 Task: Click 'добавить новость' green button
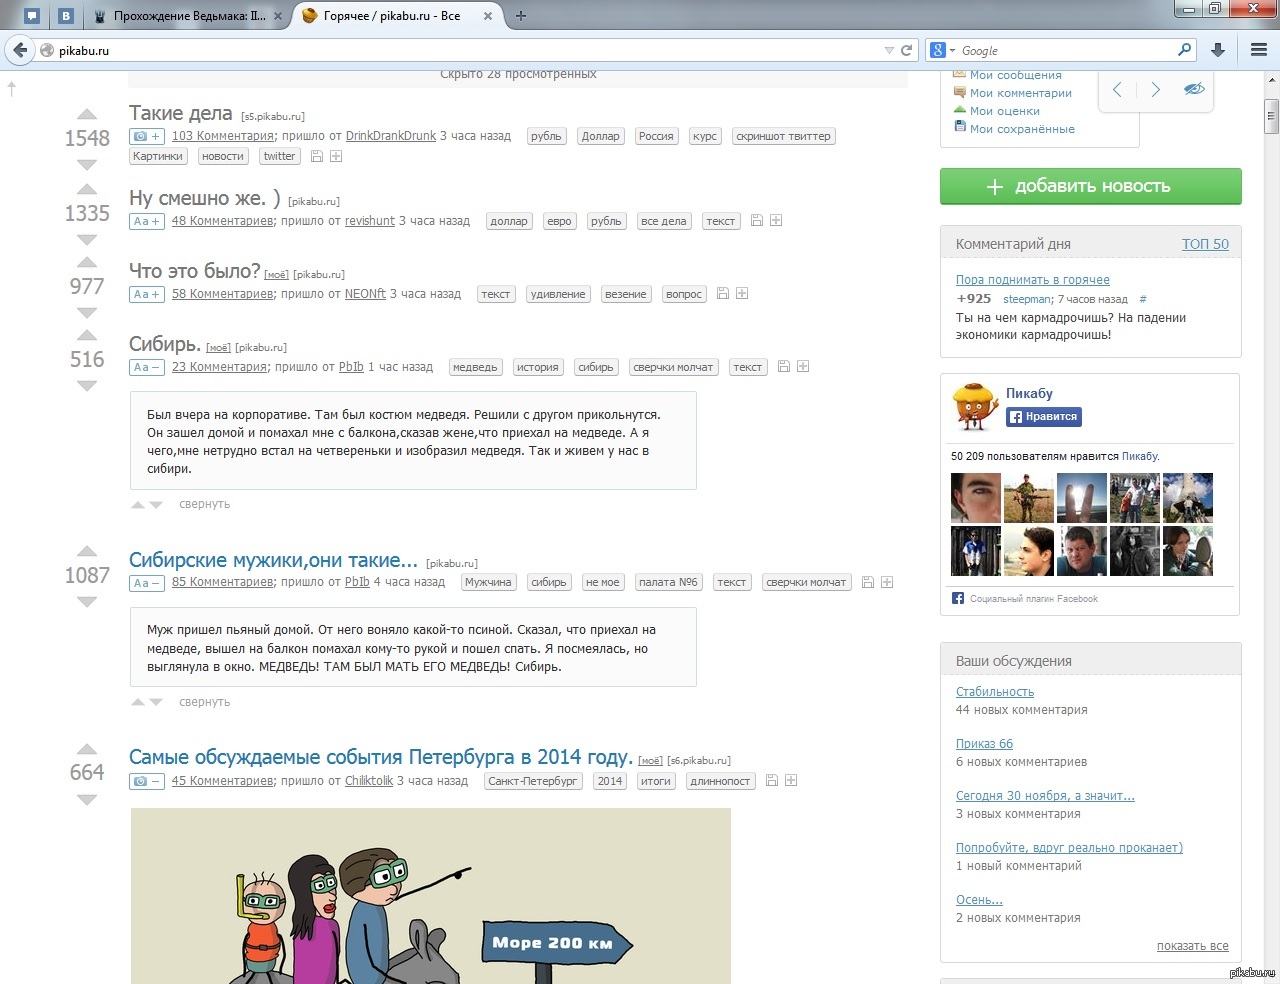coord(1090,186)
